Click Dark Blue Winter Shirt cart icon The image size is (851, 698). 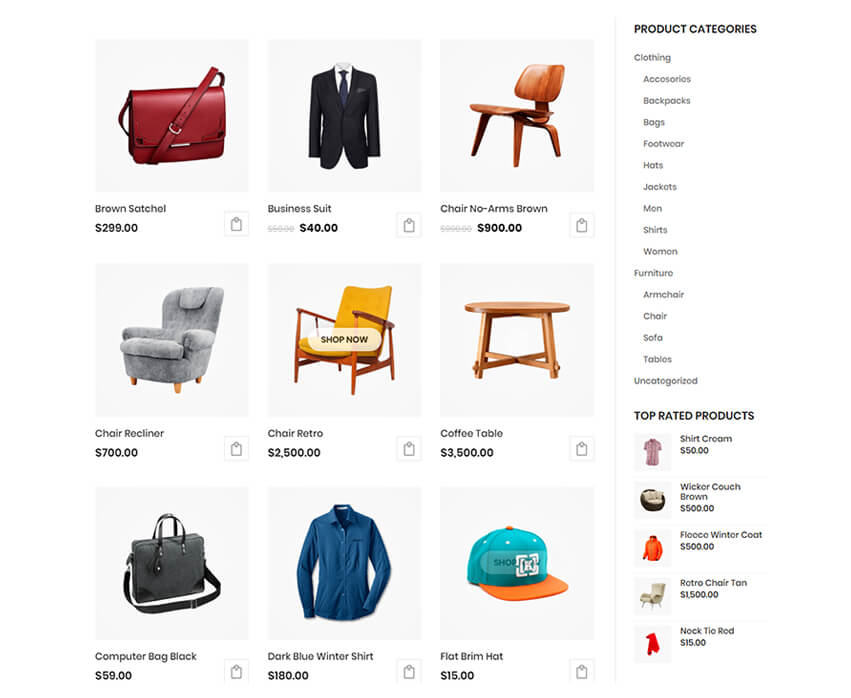(409, 672)
